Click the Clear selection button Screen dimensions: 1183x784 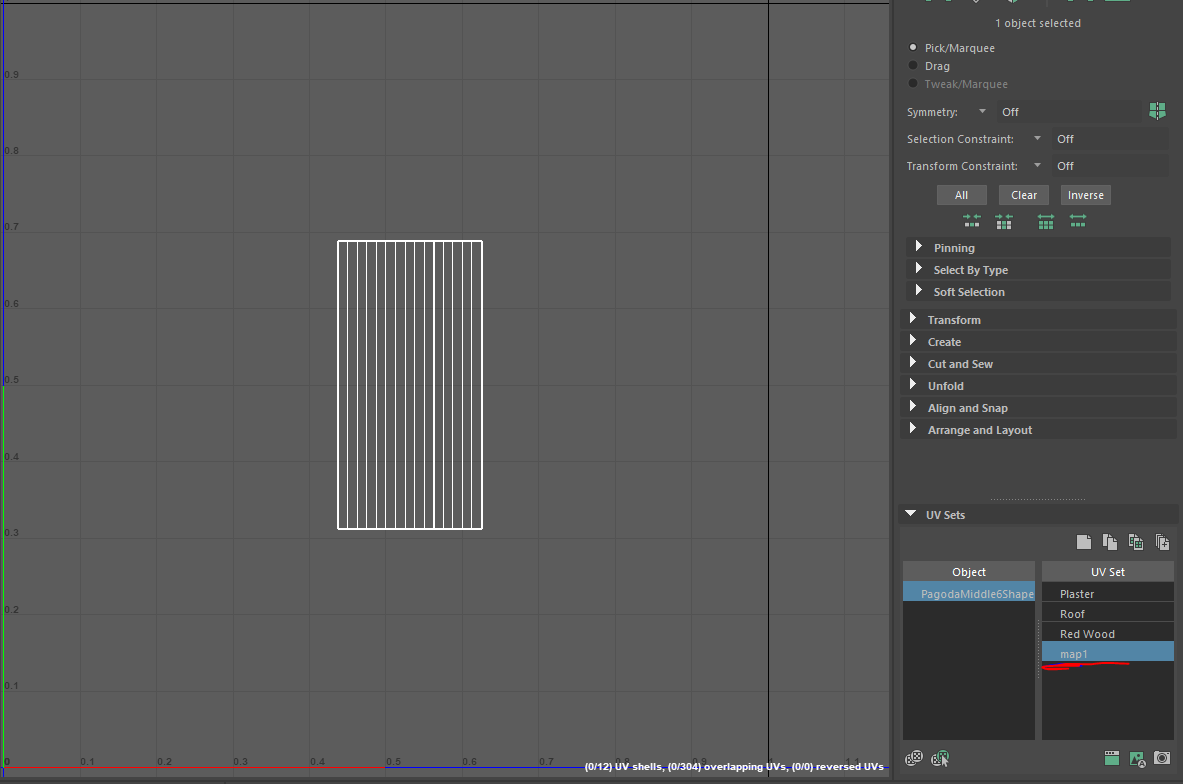click(x=1023, y=194)
